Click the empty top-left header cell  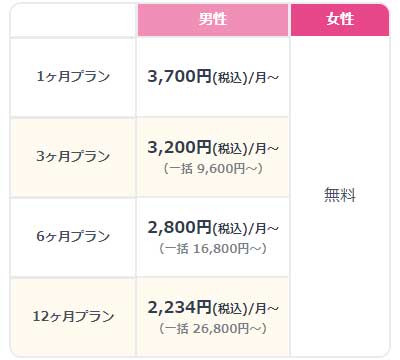point(73,20)
